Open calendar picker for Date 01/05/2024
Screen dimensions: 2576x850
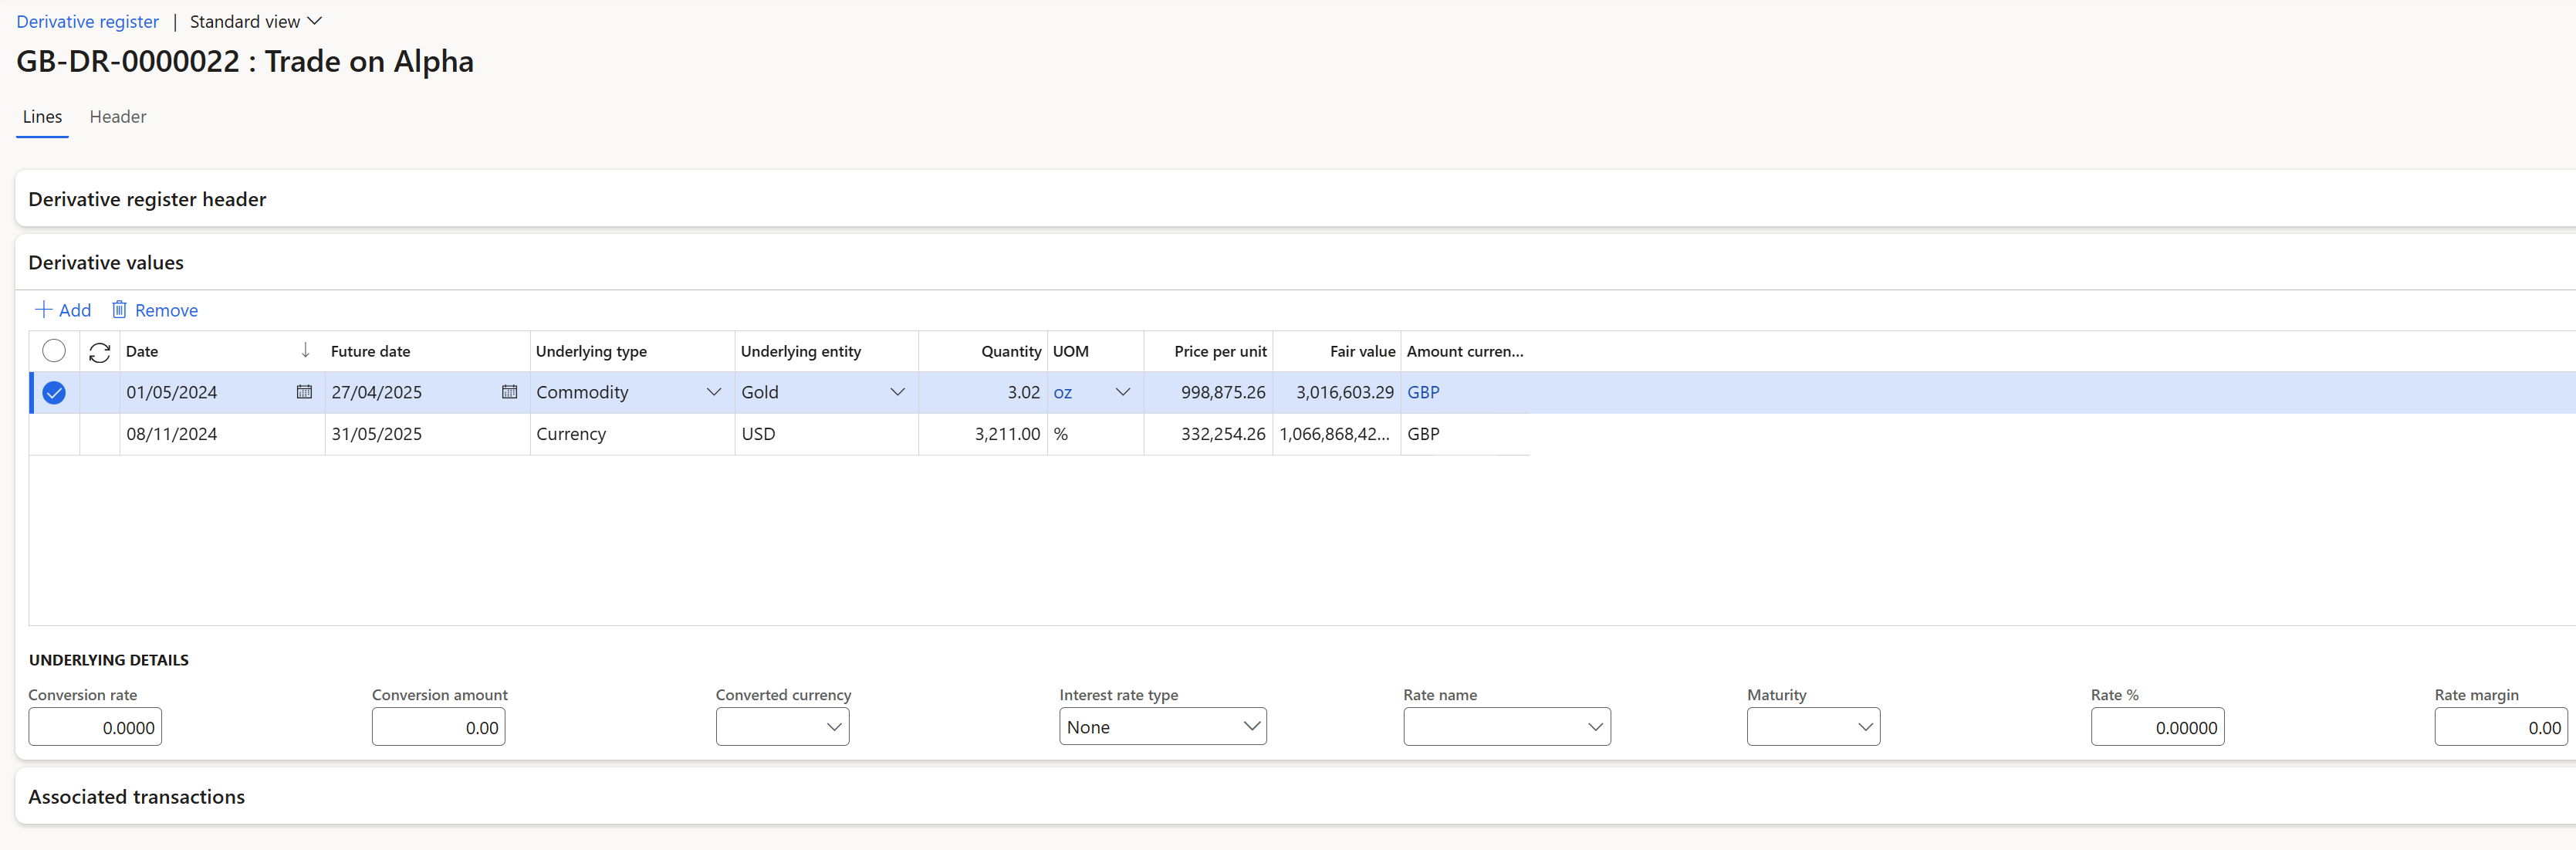[x=304, y=392]
